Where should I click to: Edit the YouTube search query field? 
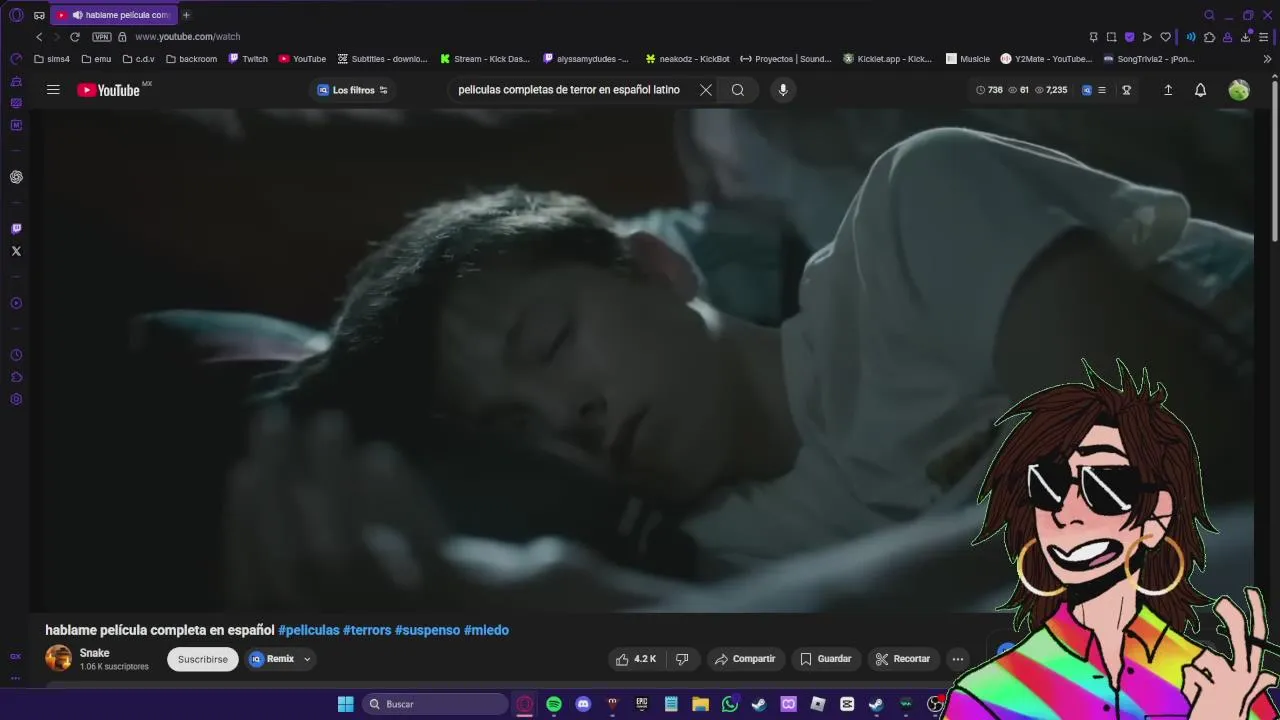[x=569, y=90]
